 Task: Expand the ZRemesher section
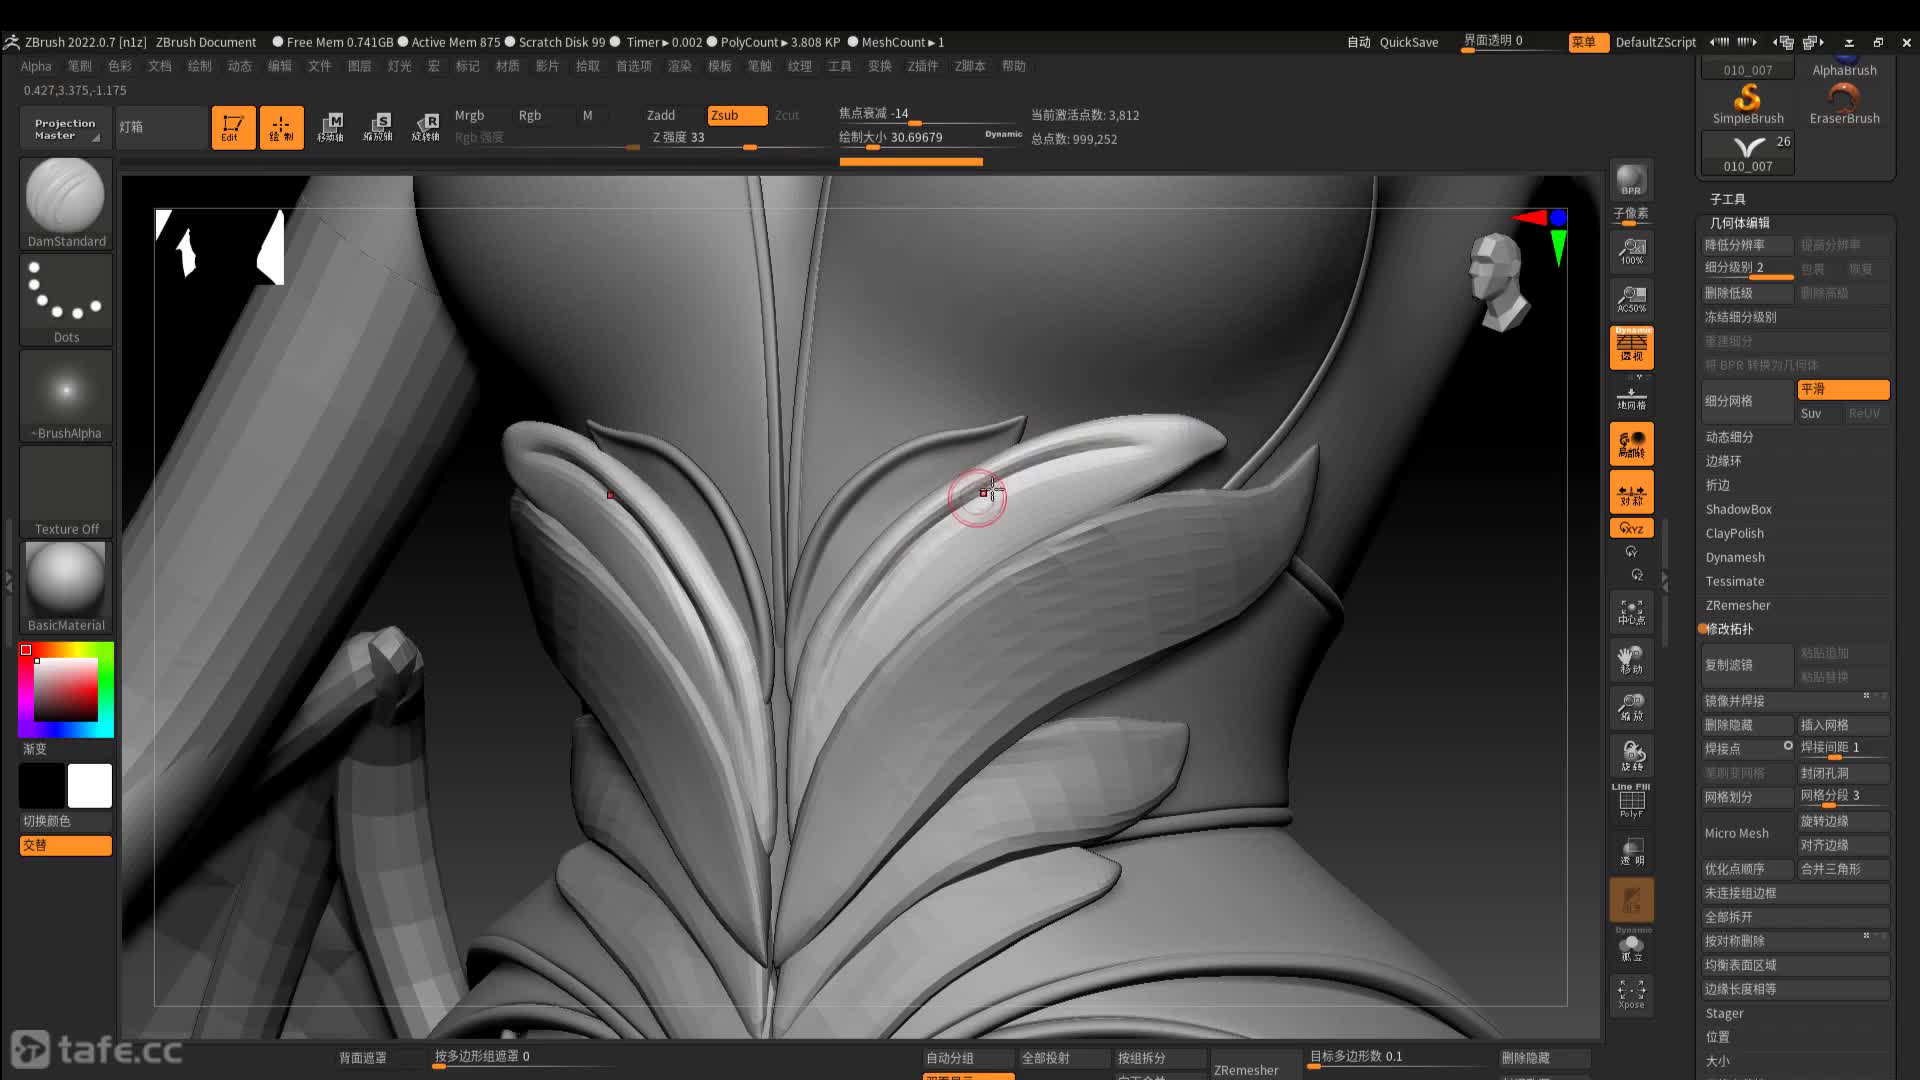pyautogui.click(x=1738, y=605)
